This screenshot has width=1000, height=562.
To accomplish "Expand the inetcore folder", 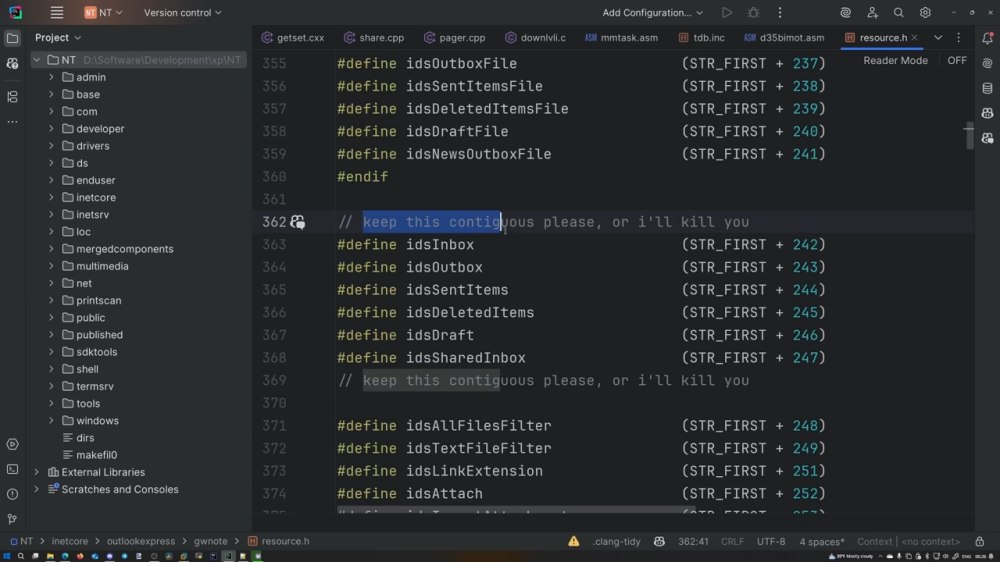I will (x=51, y=198).
